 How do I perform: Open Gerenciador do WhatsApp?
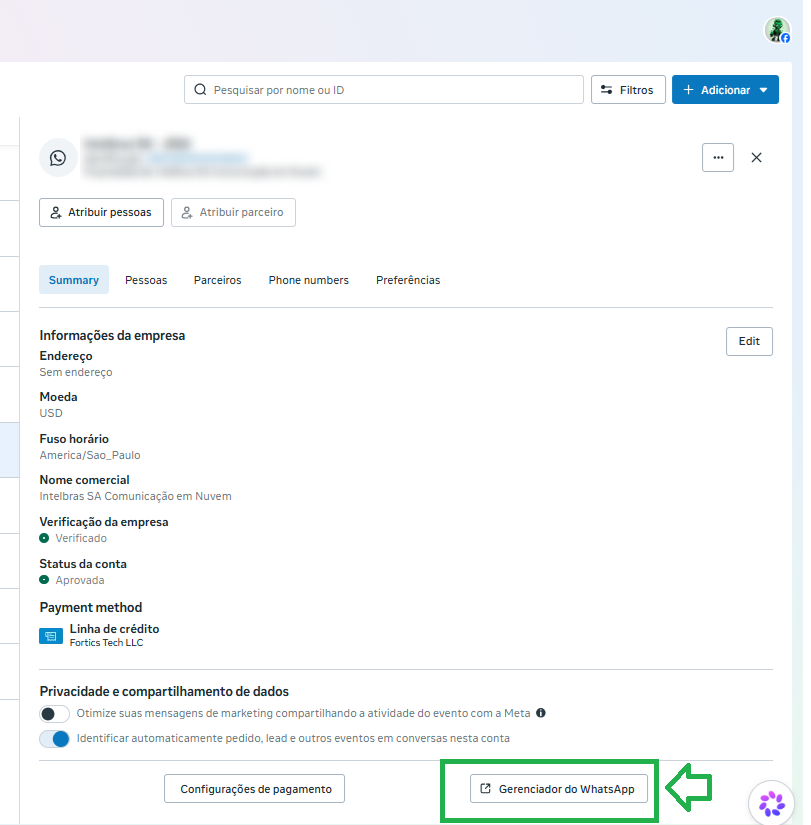coord(558,789)
